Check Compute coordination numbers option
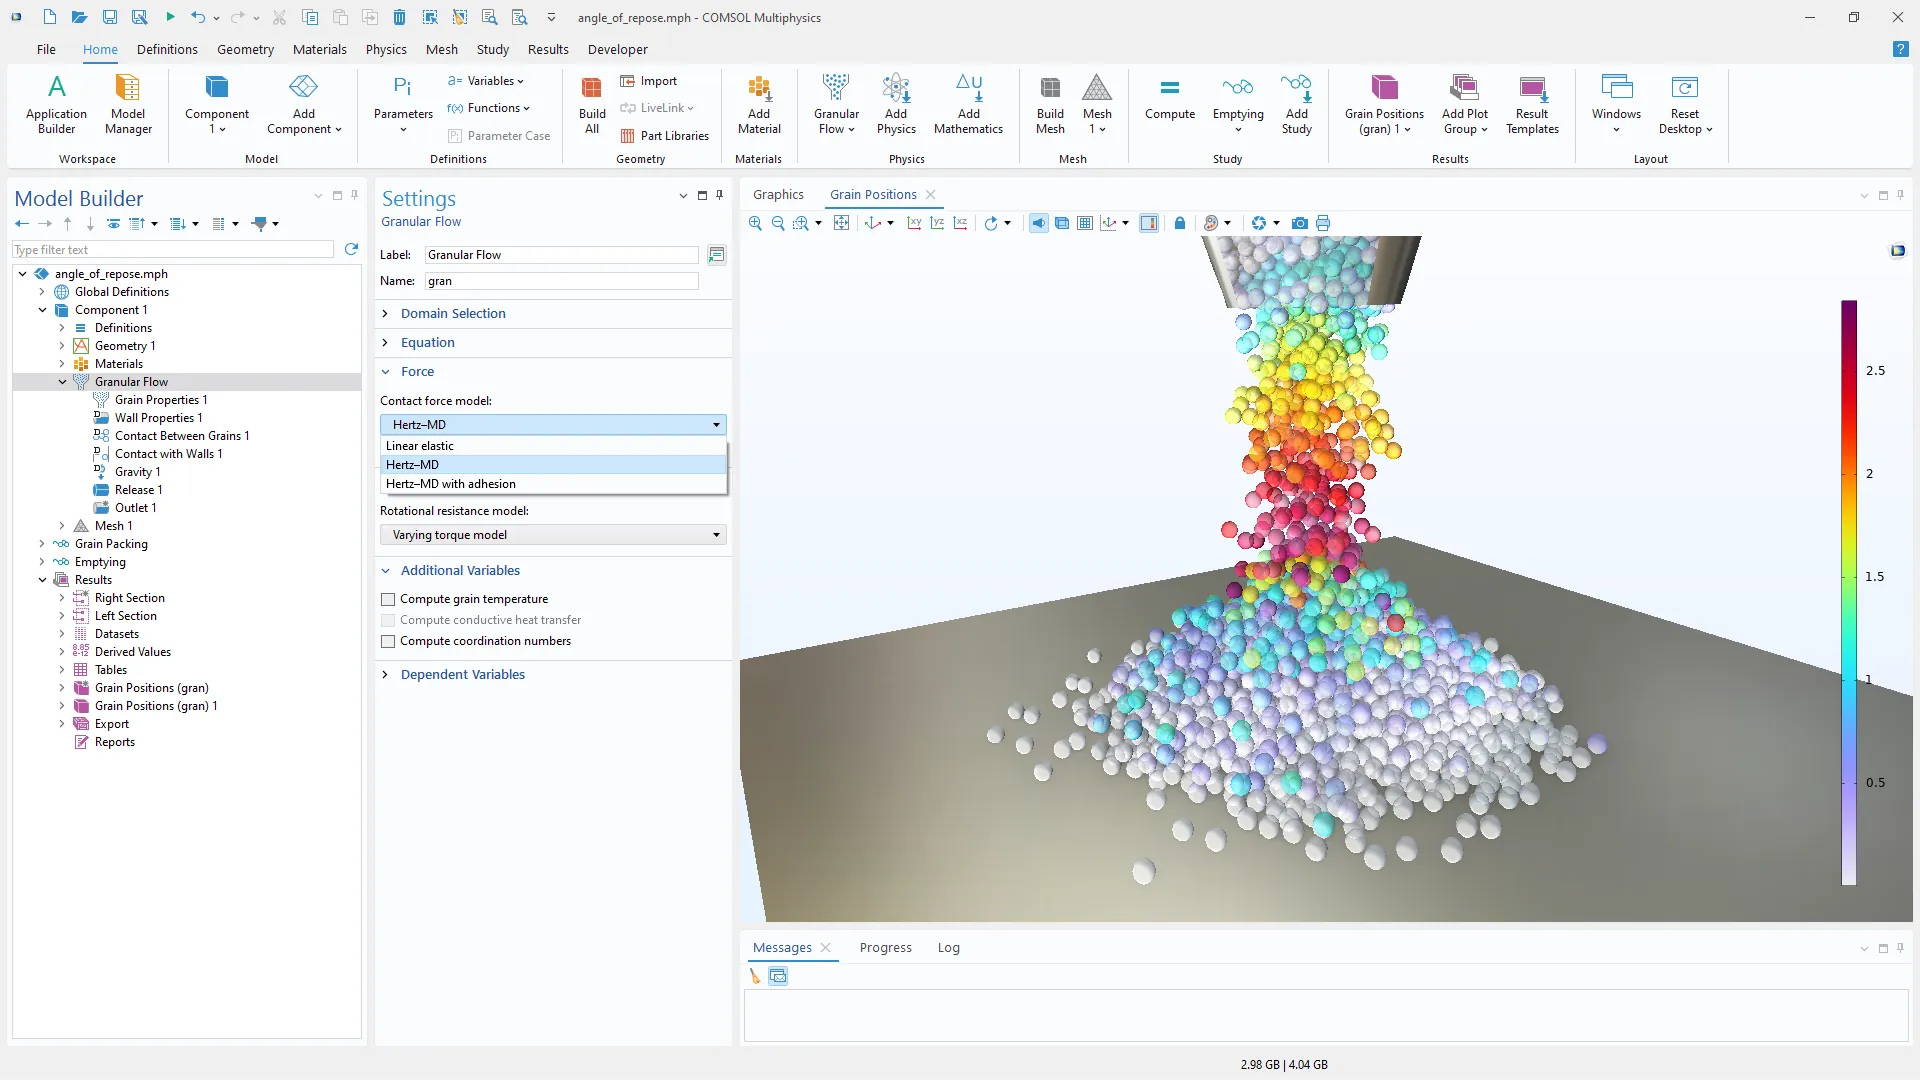 pyautogui.click(x=388, y=641)
